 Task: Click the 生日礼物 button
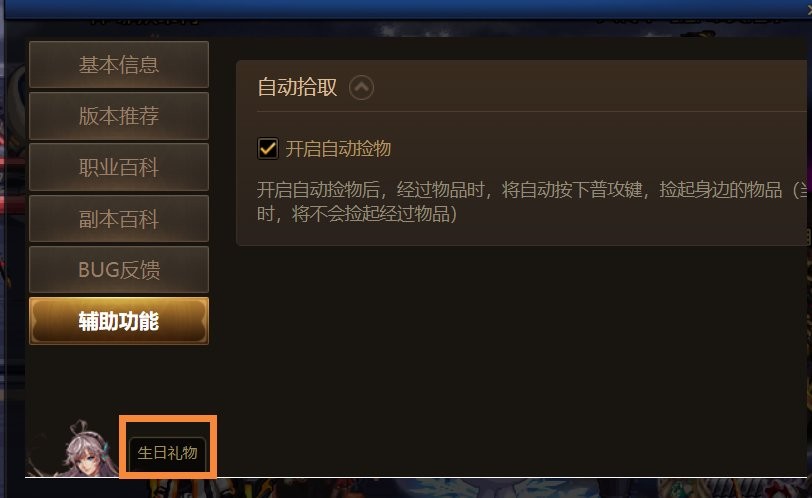click(x=167, y=453)
